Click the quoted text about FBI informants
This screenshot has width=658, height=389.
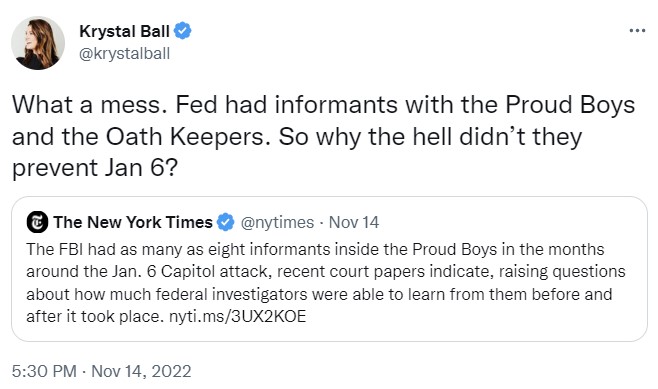[x=326, y=283]
